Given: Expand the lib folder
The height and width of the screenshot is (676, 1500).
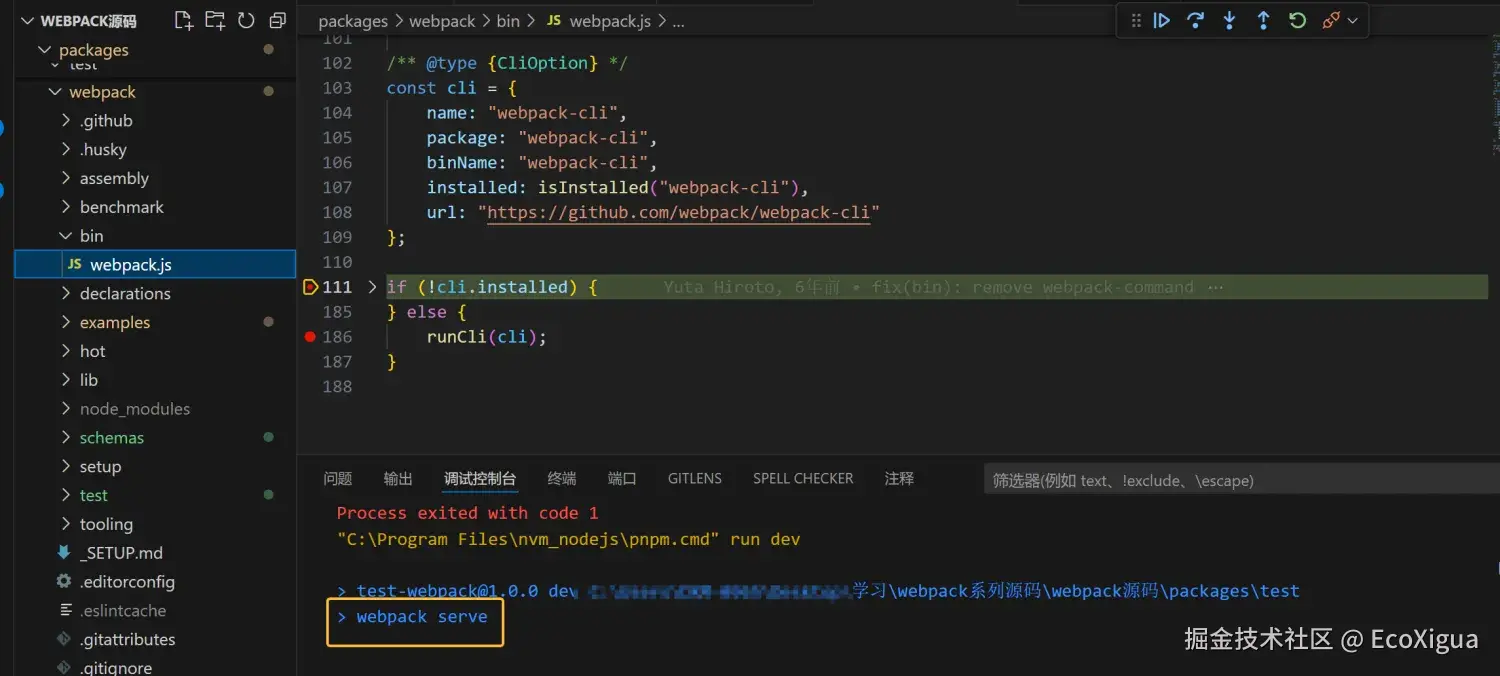Looking at the screenshot, I should tap(66, 380).
